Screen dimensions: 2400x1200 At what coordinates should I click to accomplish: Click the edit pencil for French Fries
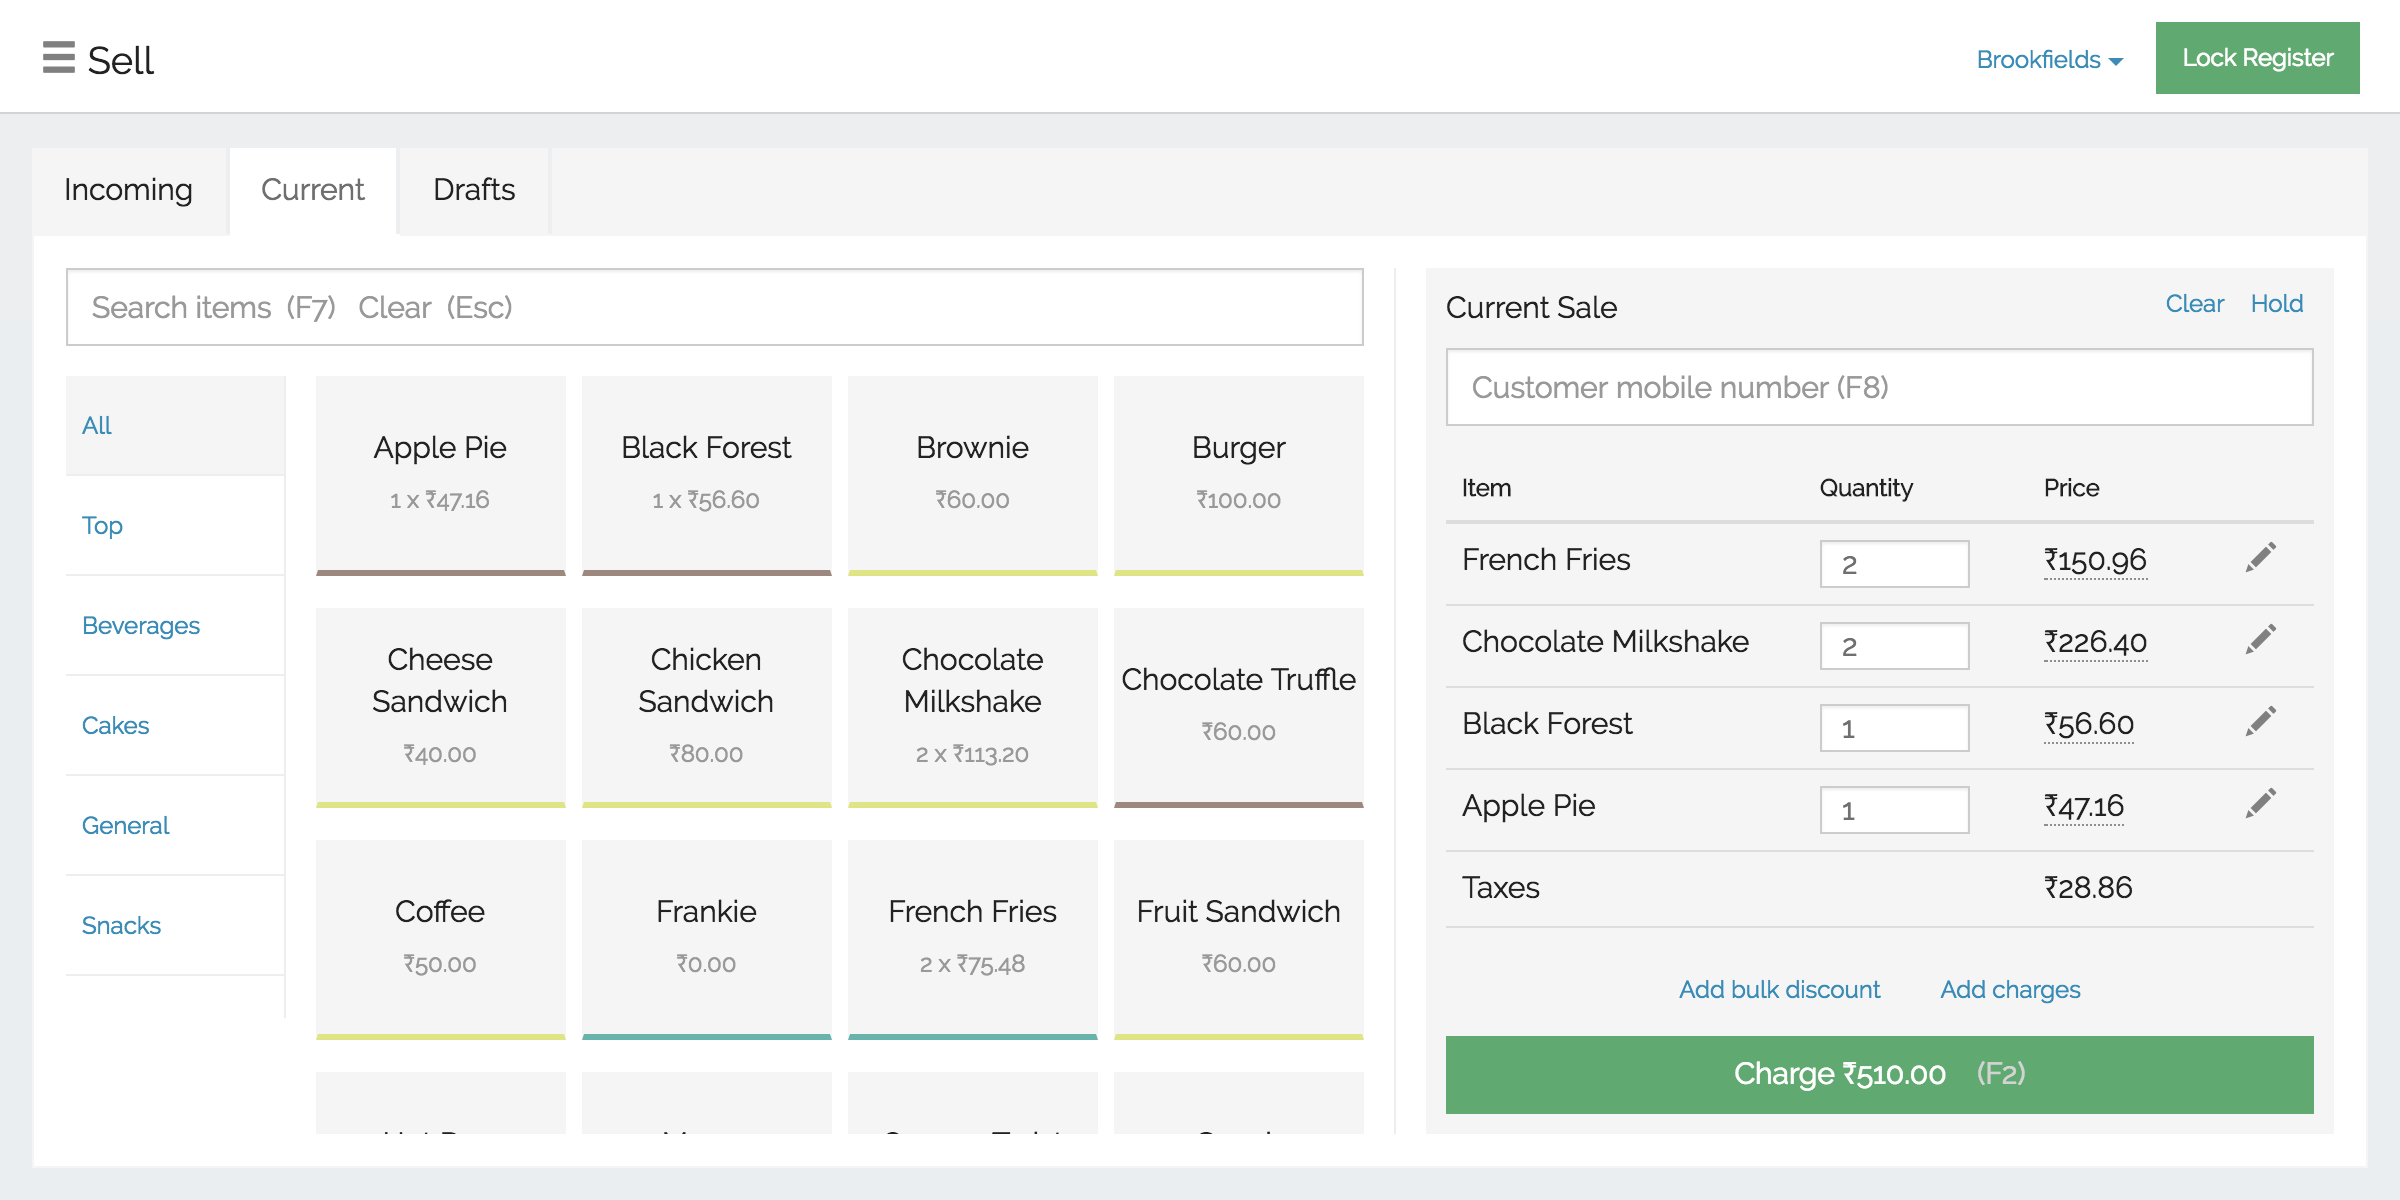(2260, 558)
